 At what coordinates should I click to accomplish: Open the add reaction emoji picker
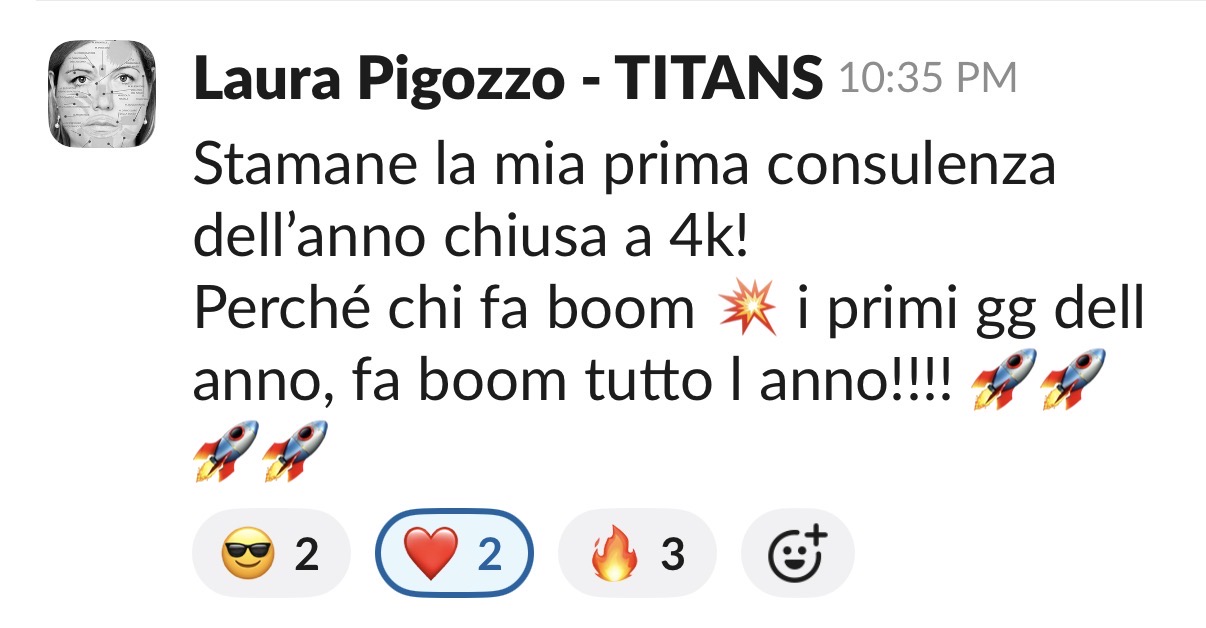[798, 553]
